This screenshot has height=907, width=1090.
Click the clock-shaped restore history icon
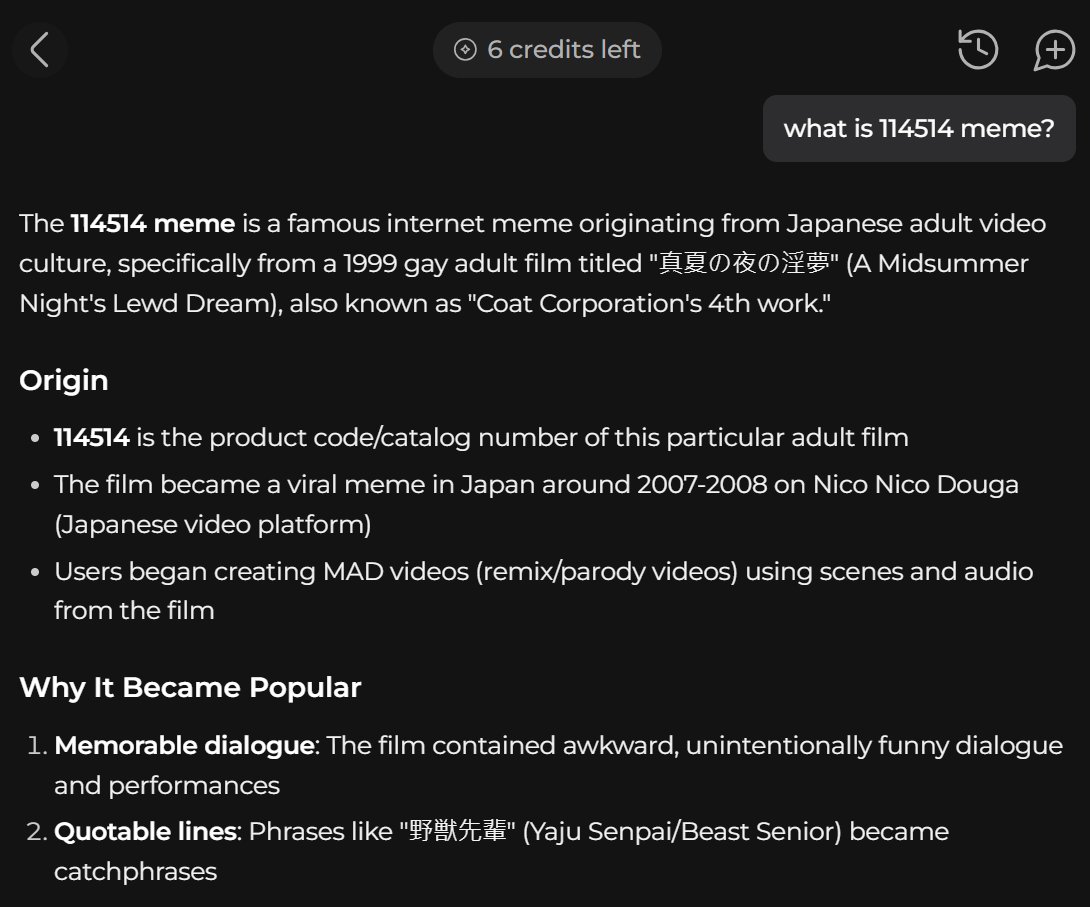[978, 49]
